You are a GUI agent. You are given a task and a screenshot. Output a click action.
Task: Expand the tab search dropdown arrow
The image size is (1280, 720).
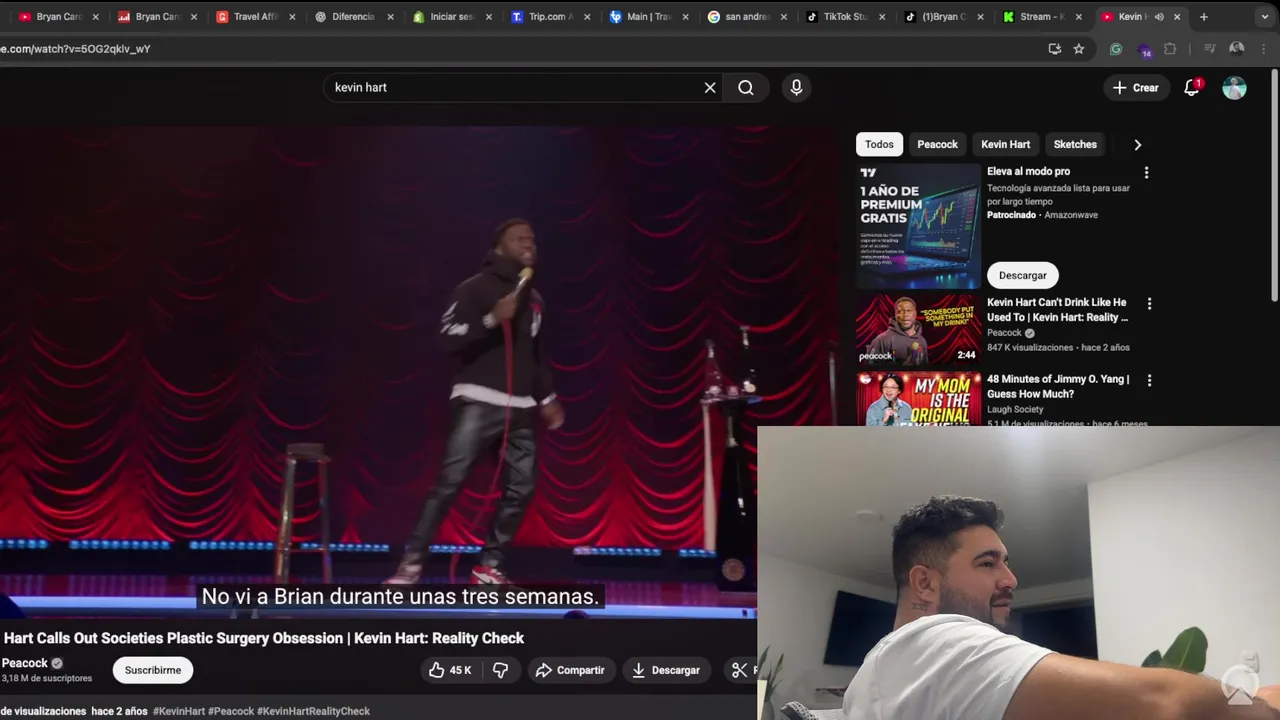[x=1264, y=17]
